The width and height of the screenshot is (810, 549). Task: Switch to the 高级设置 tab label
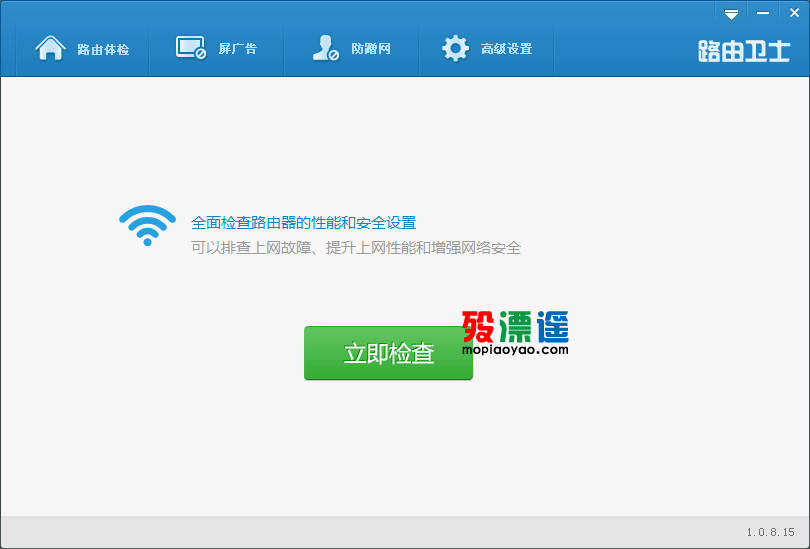506,49
